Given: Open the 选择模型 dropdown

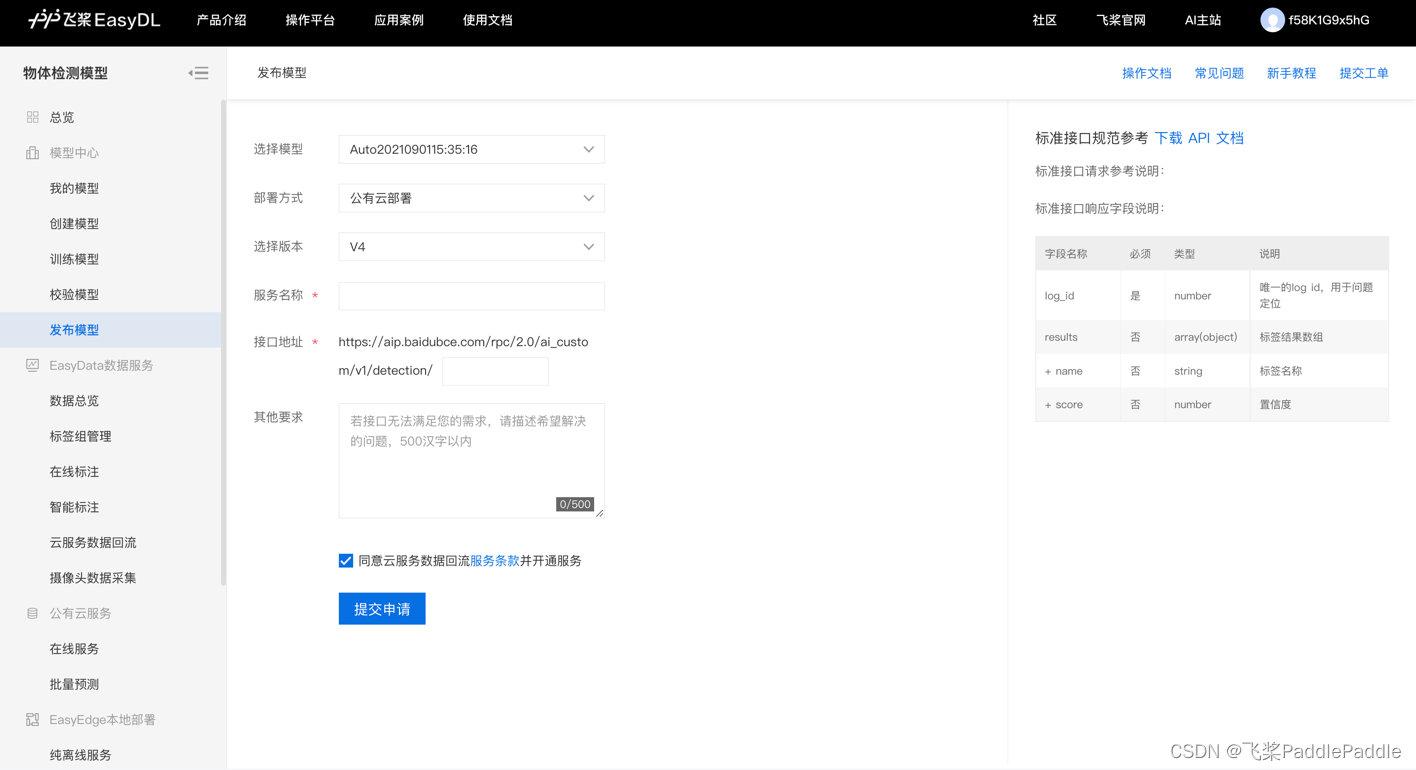Looking at the screenshot, I should pyautogui.click(x=471, y=149).
